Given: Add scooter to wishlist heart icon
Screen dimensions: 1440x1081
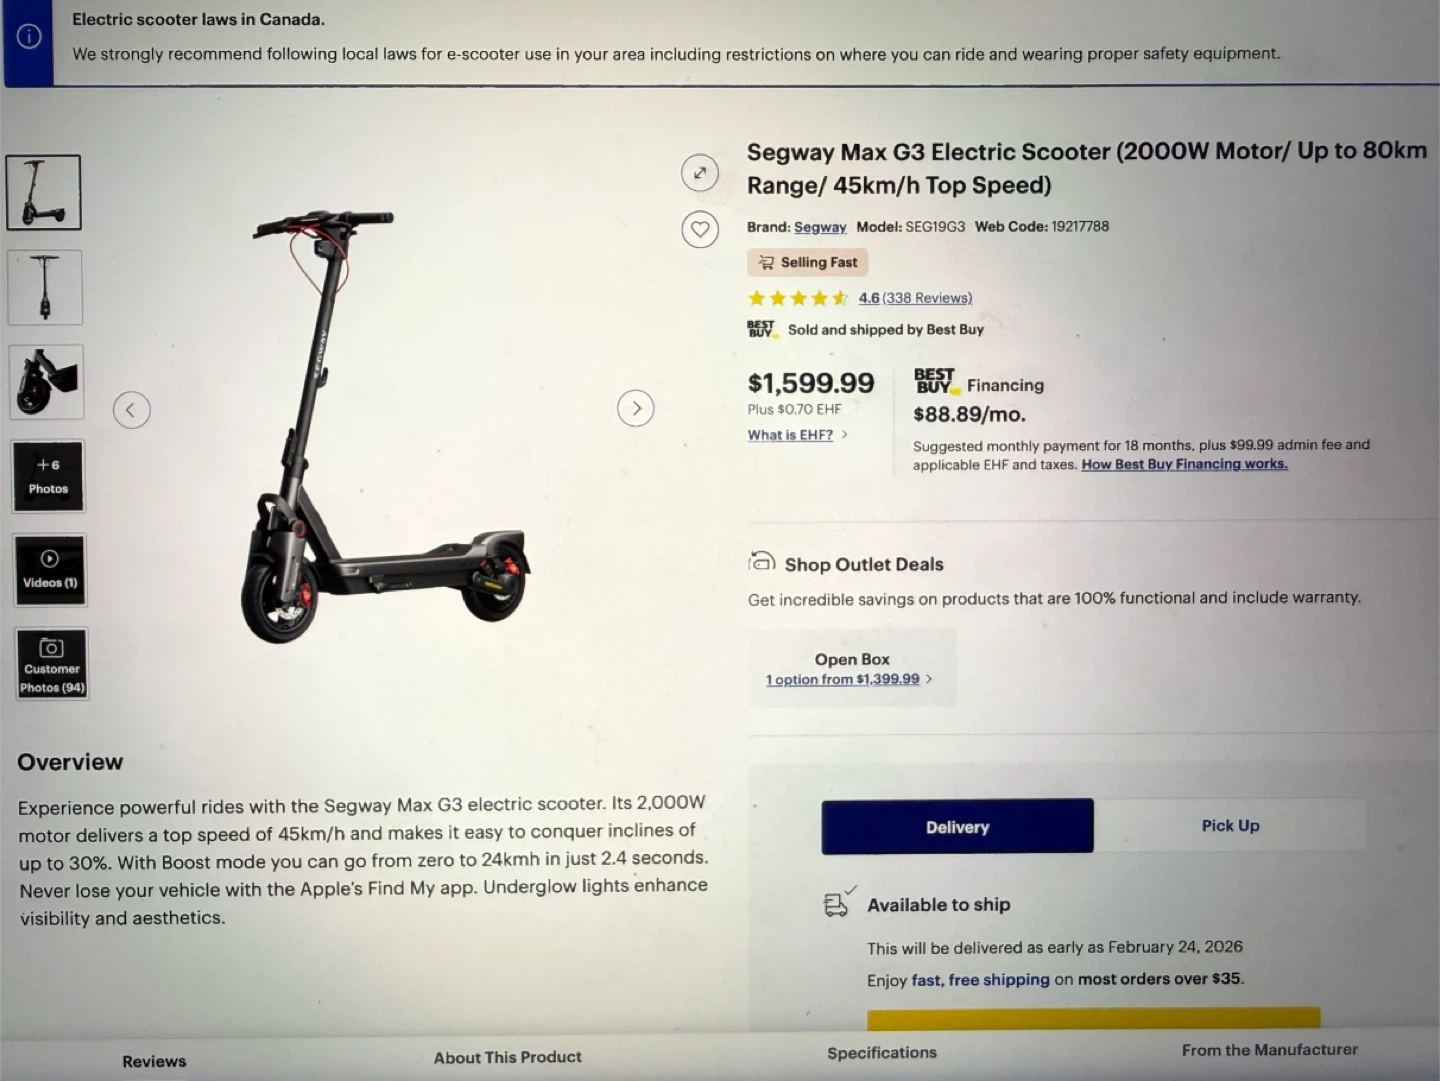Looking at the screenshot, I should pos(700,229).
